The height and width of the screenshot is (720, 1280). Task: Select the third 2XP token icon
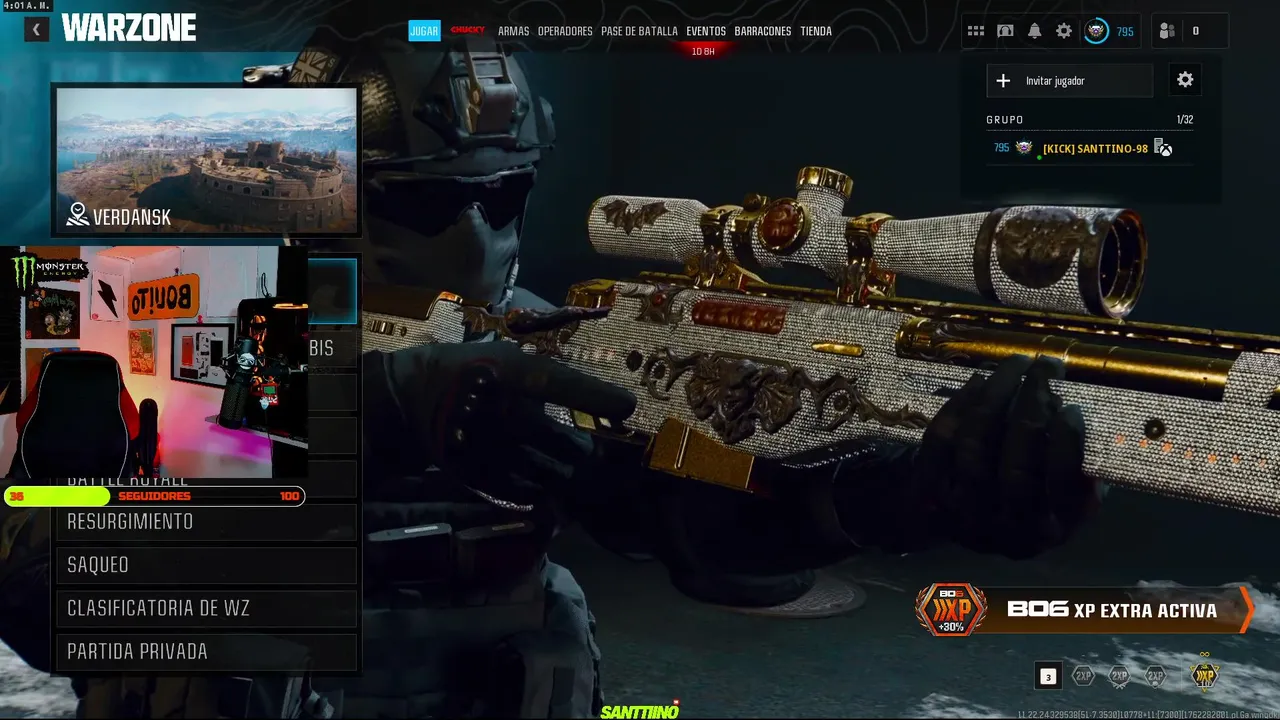(1156, 676)
